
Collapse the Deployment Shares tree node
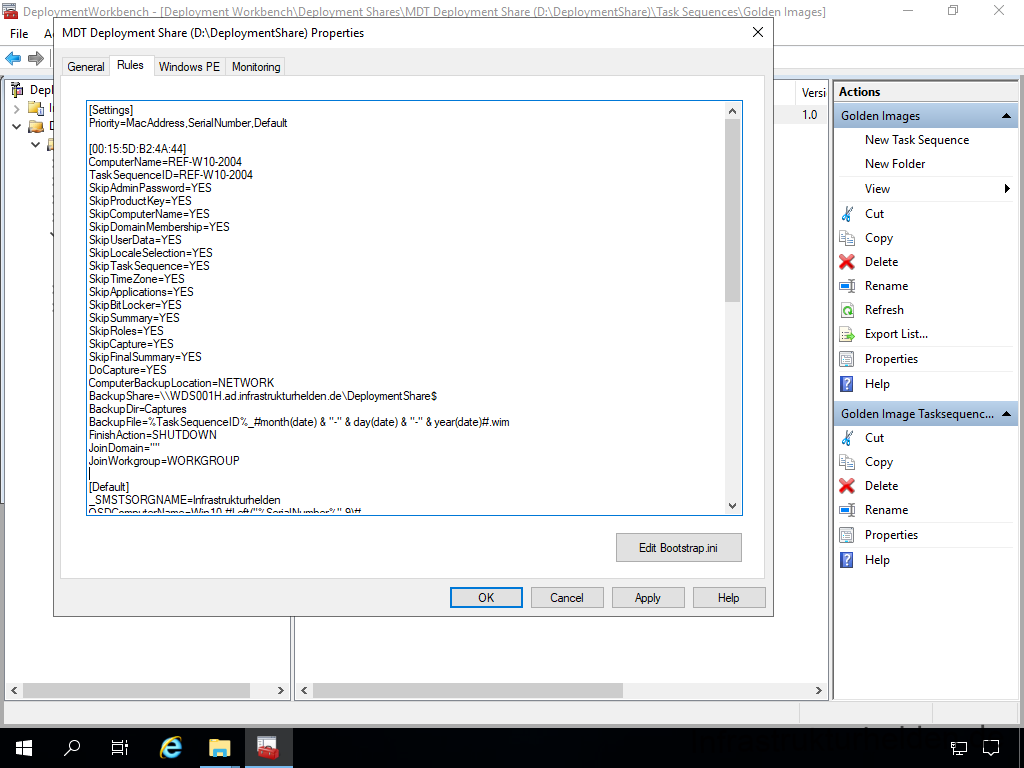(x=16, y=126)
